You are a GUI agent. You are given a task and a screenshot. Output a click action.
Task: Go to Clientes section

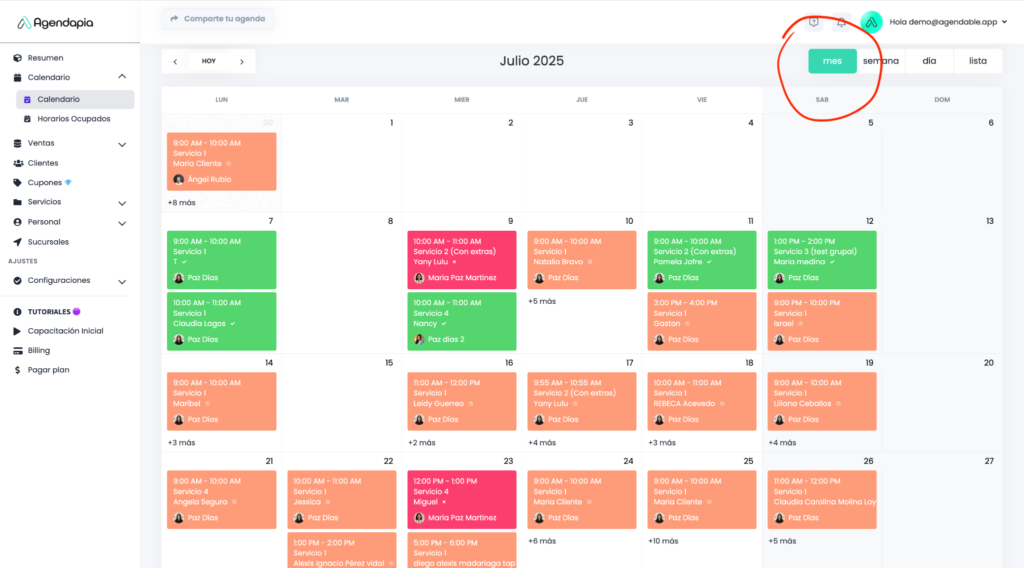tap(43, 163)
